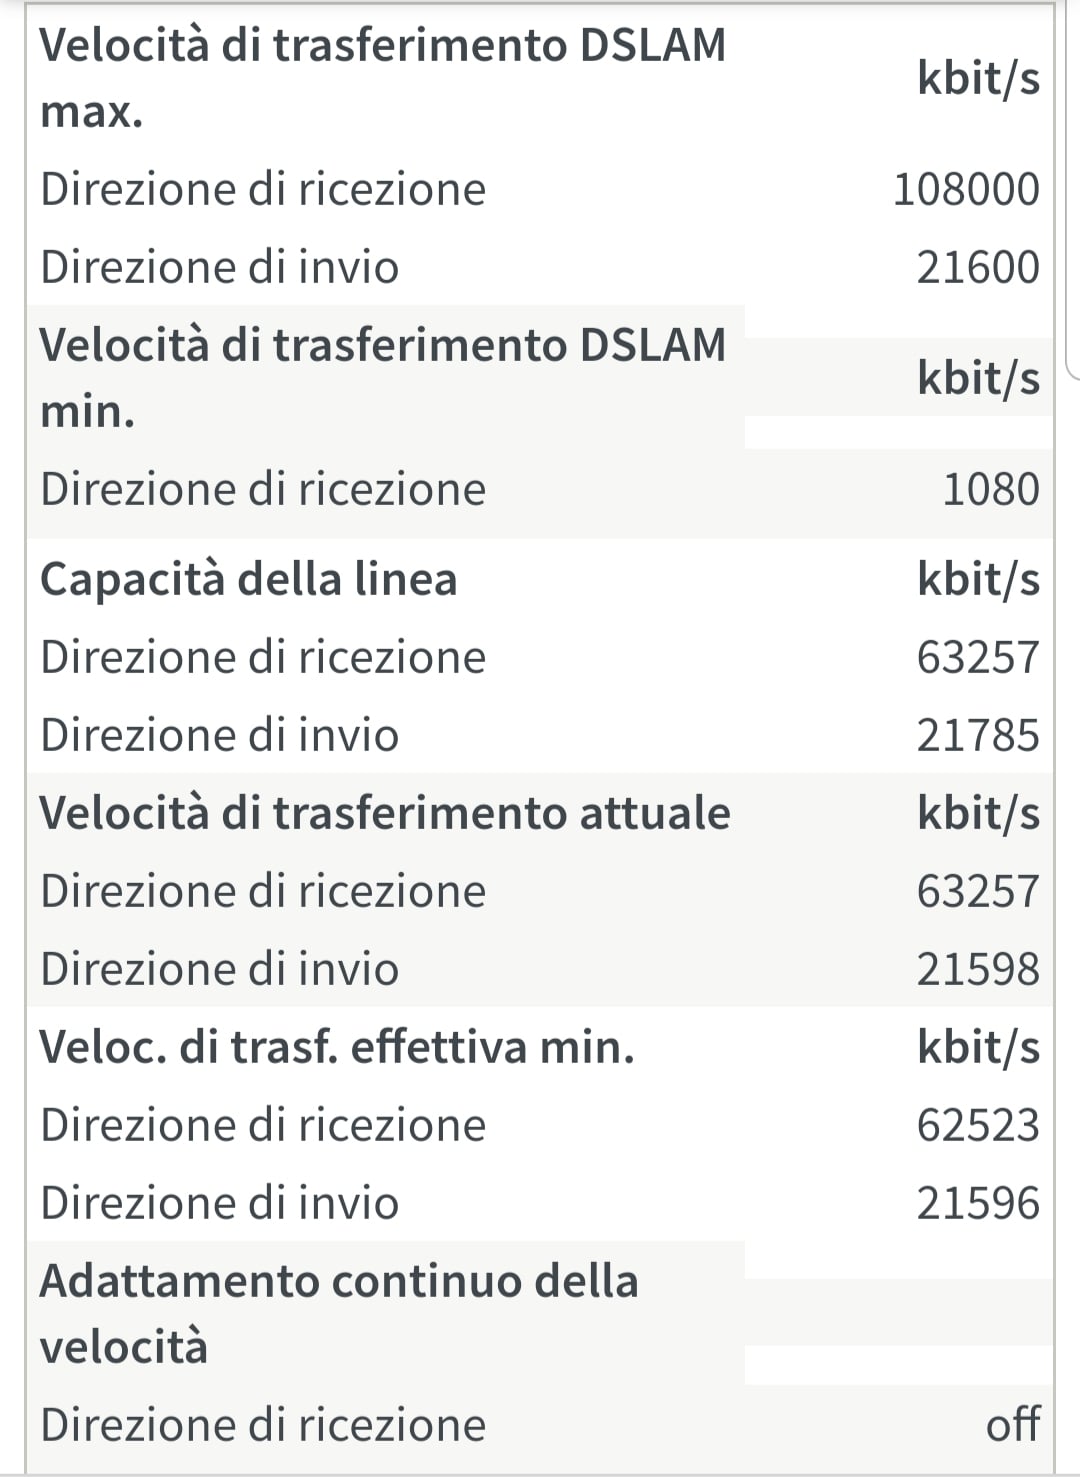Click "Direzione di ricezione" under current transfer speed
Viewport: 1080px width, 1477px height.
point(262,892)
